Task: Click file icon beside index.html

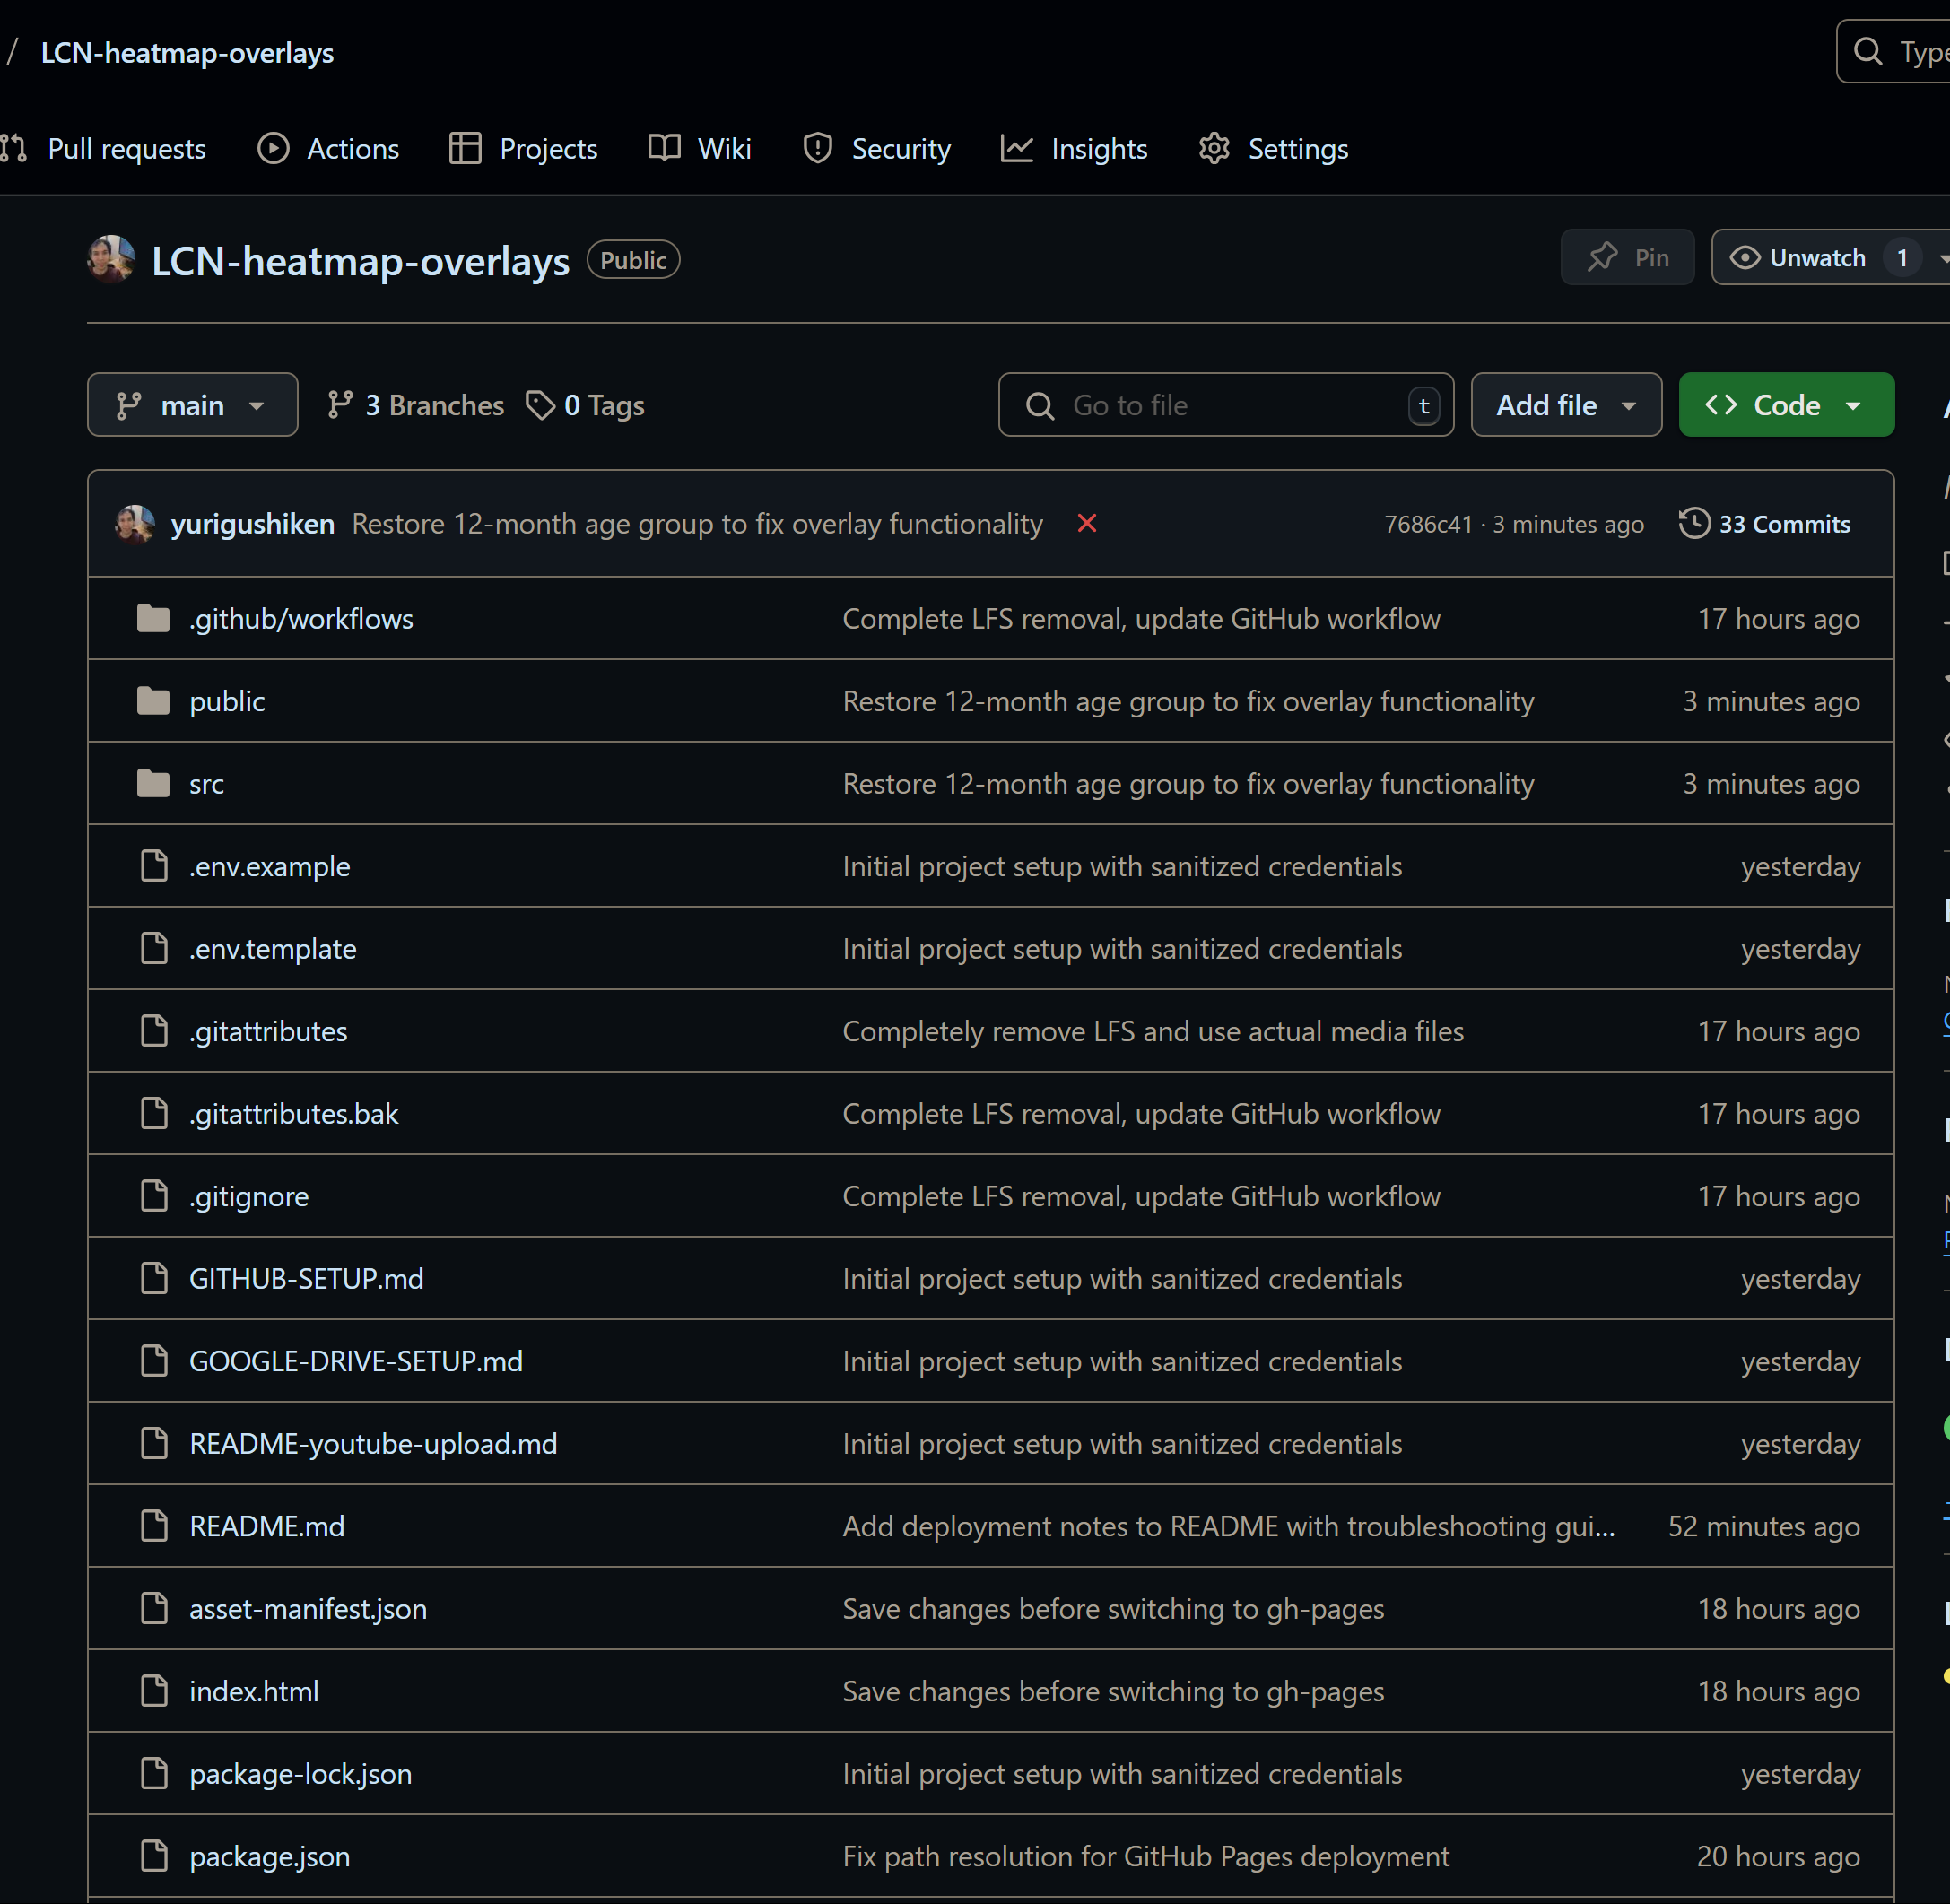Action: [154, 1692]
